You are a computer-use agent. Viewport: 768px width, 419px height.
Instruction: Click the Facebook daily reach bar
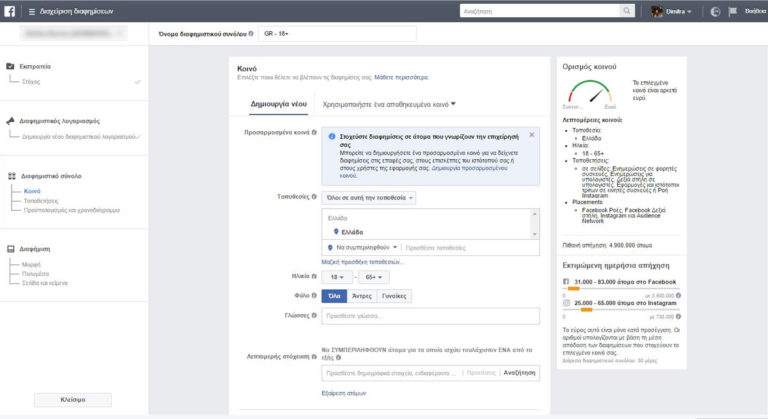pos(621,289)
